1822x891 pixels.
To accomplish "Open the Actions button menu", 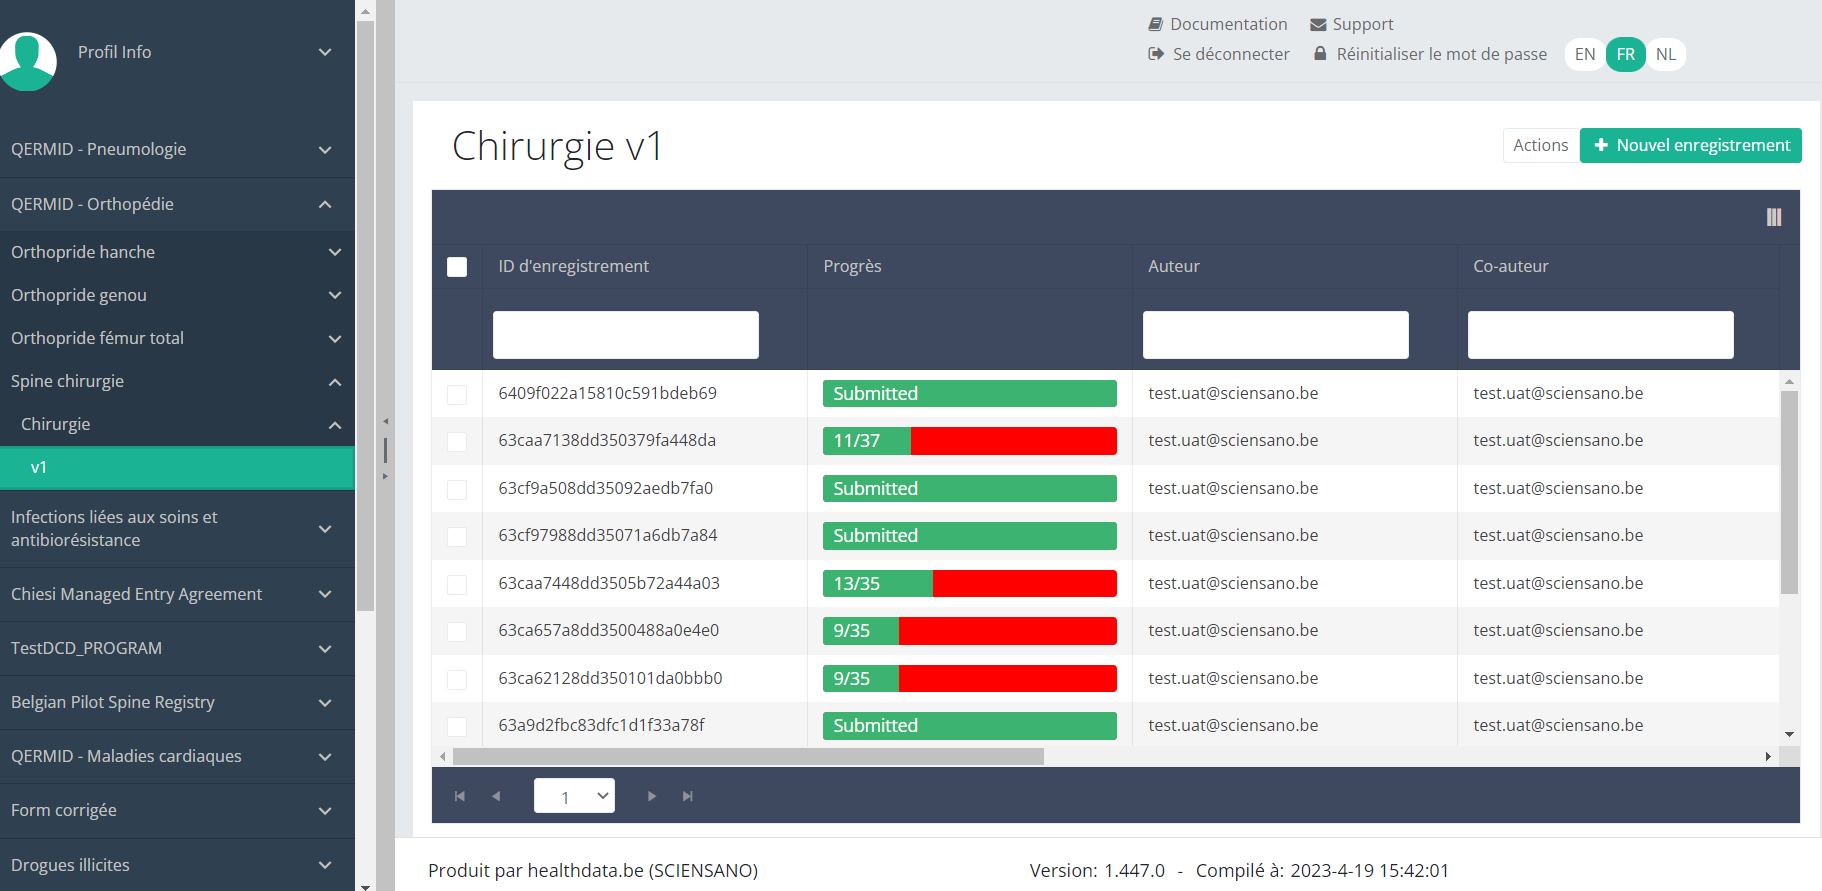I will (x=1540, y=145).
